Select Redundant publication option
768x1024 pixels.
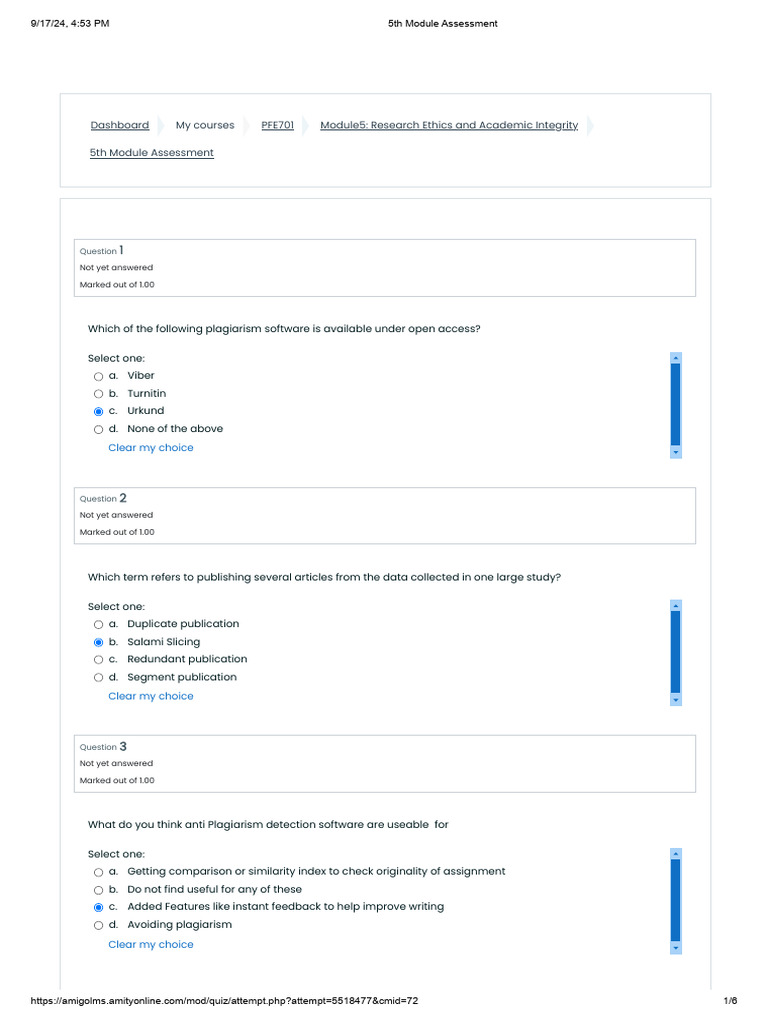coord(99,660)
